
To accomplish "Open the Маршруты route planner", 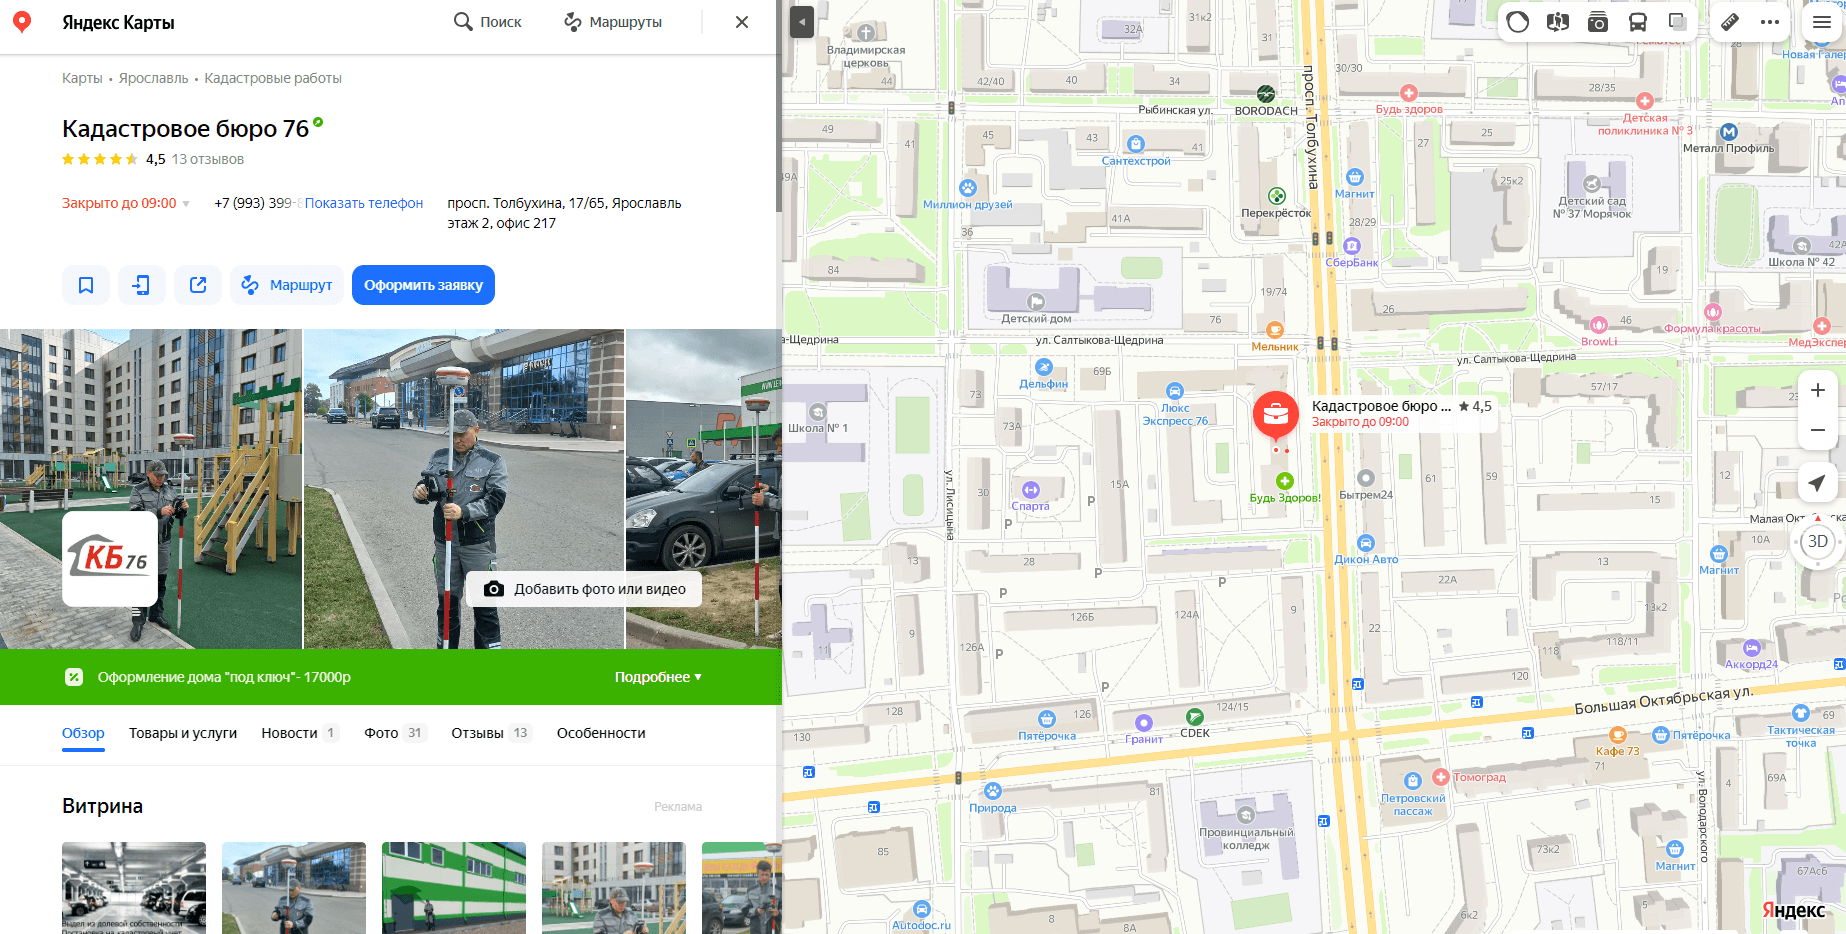I will tap(613, 22).
